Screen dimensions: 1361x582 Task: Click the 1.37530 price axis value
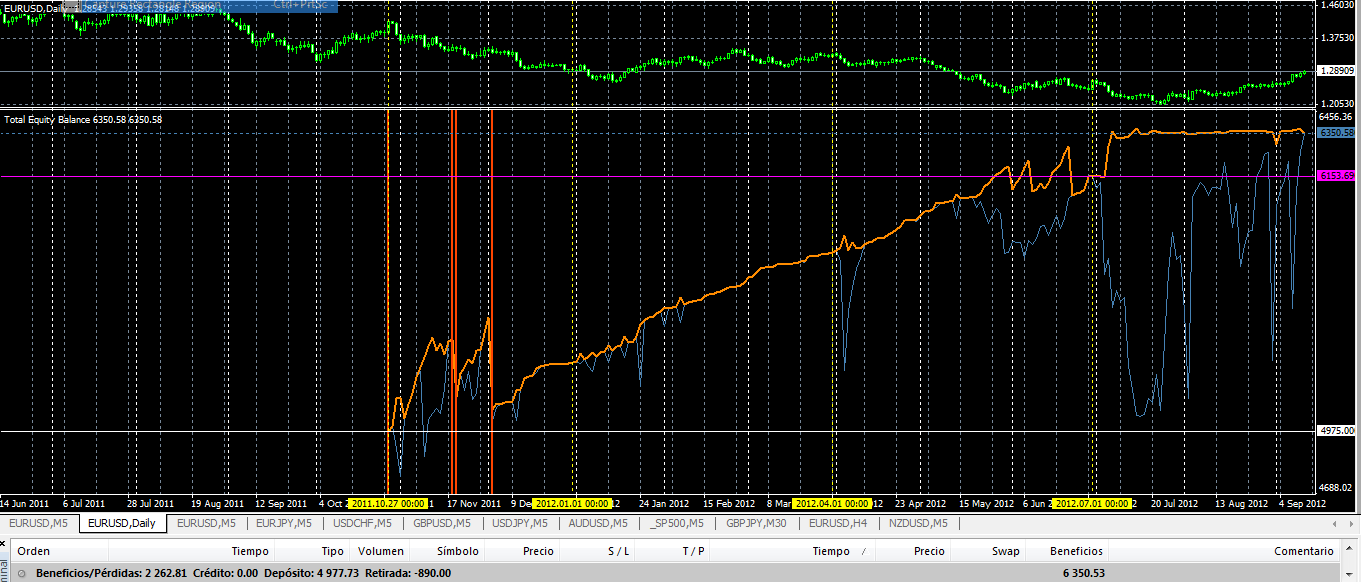click(x=1339, y=38)
